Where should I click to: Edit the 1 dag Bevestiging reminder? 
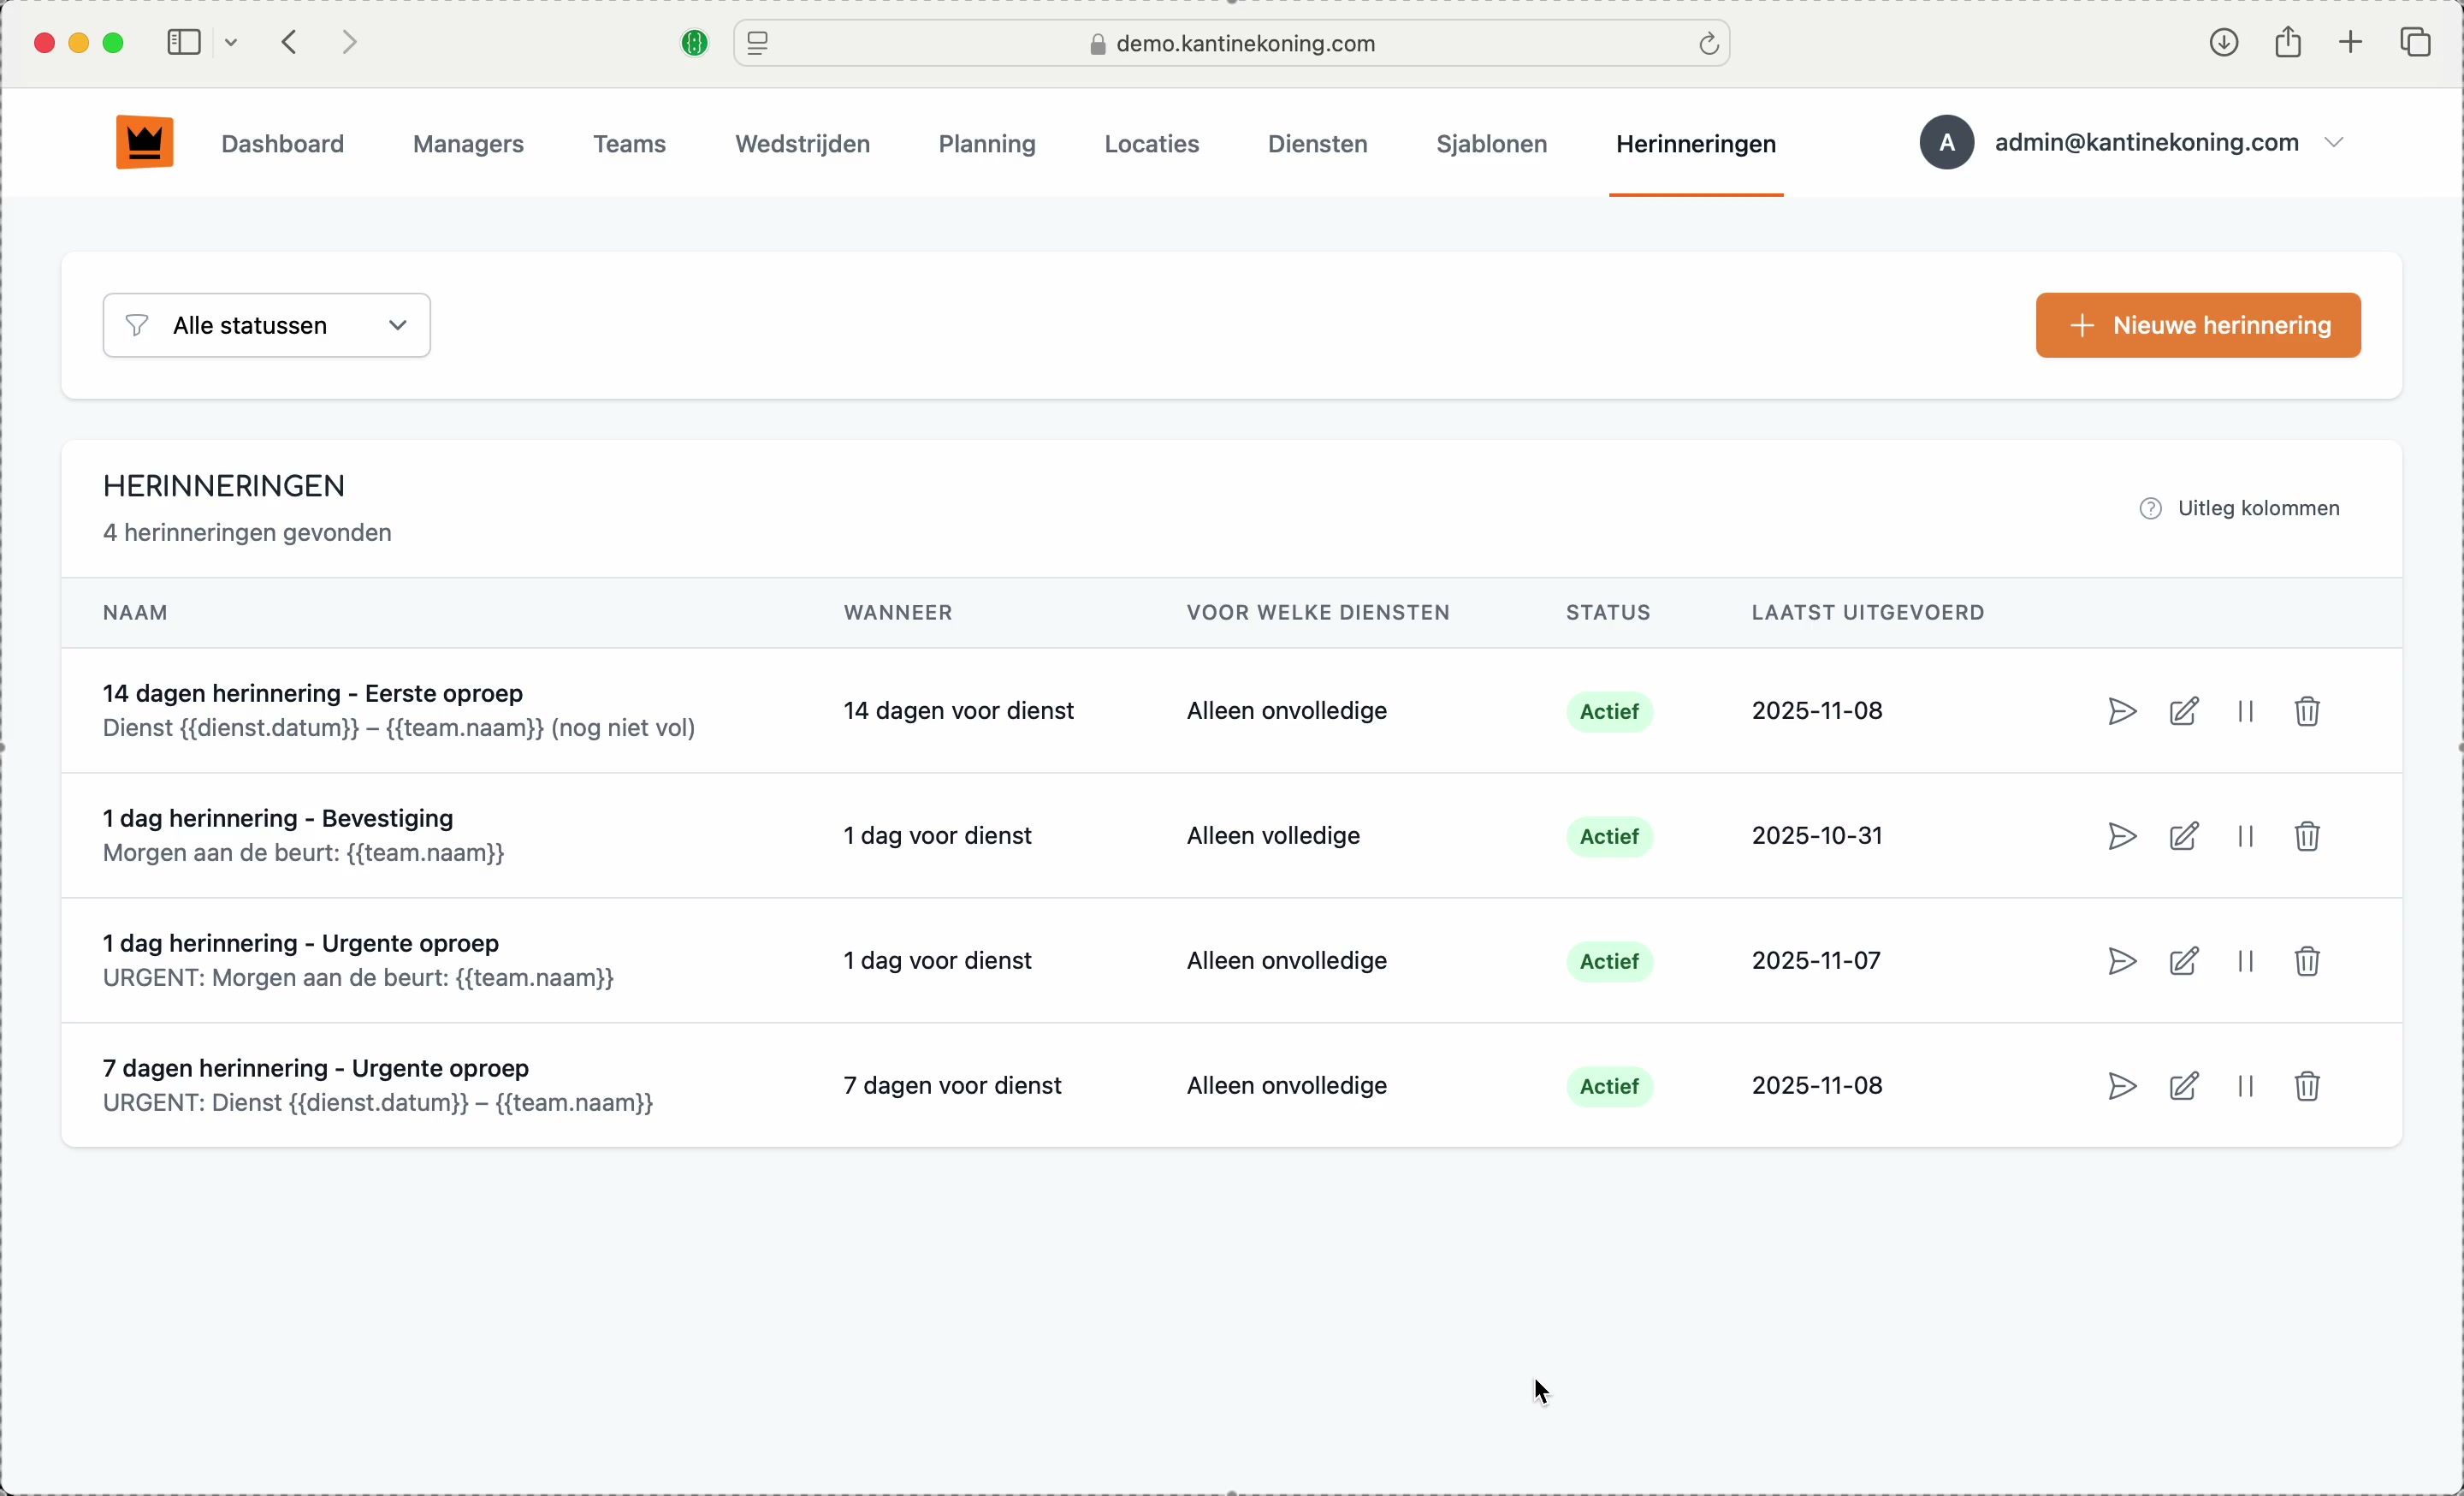2184,837
